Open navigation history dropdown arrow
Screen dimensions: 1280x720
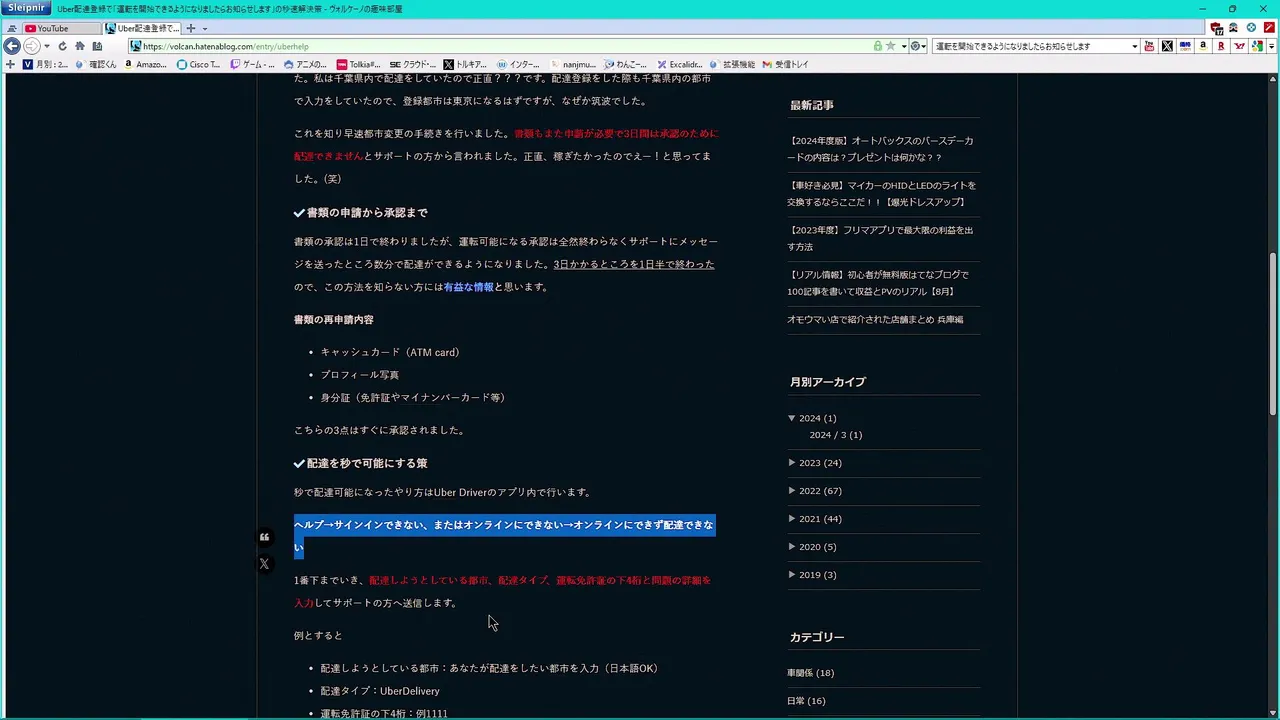point(47,46)
